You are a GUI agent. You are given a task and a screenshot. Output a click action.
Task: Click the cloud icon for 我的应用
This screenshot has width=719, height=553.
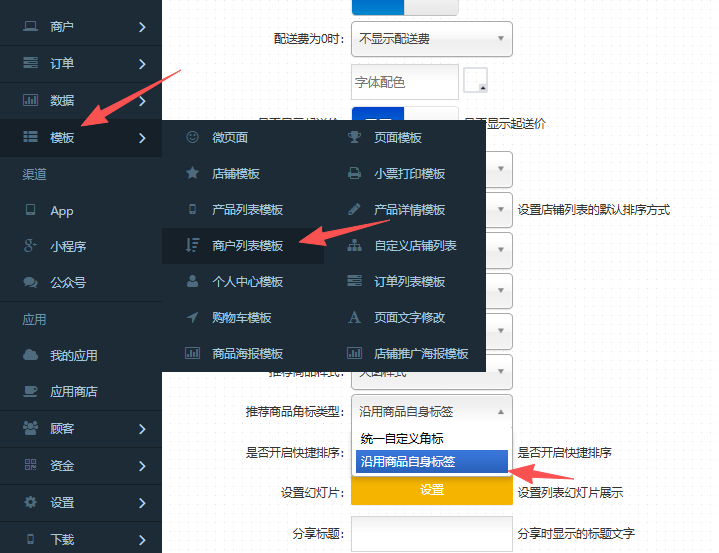click(30, 355)
